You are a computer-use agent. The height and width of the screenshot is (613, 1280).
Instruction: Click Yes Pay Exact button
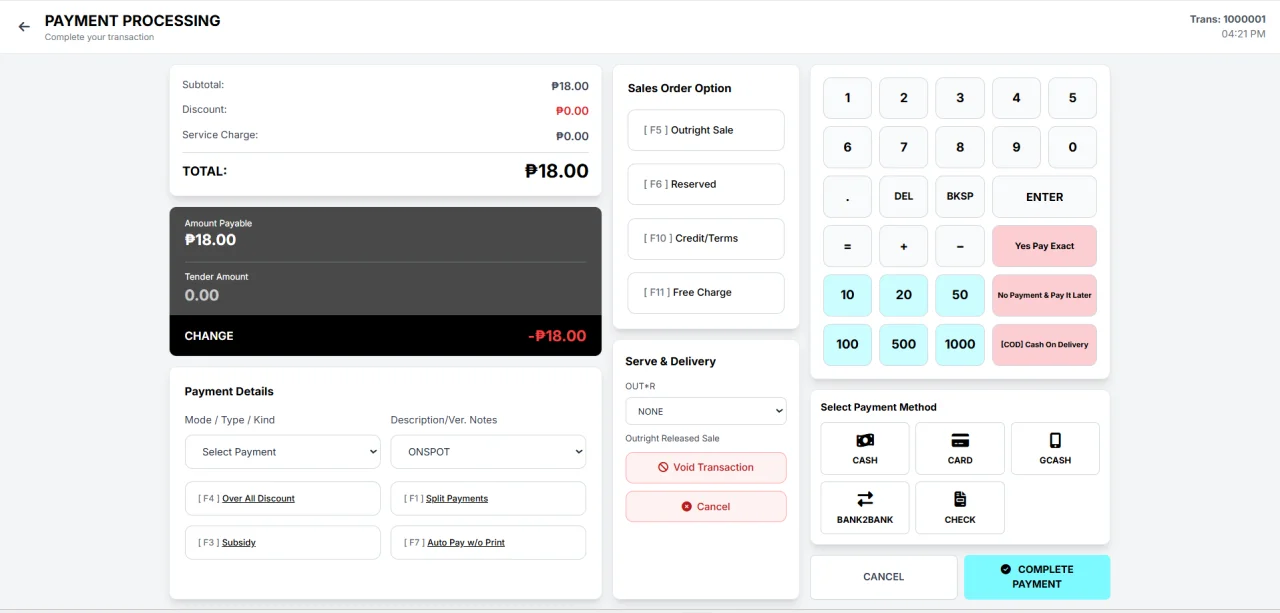(1044, 246)
